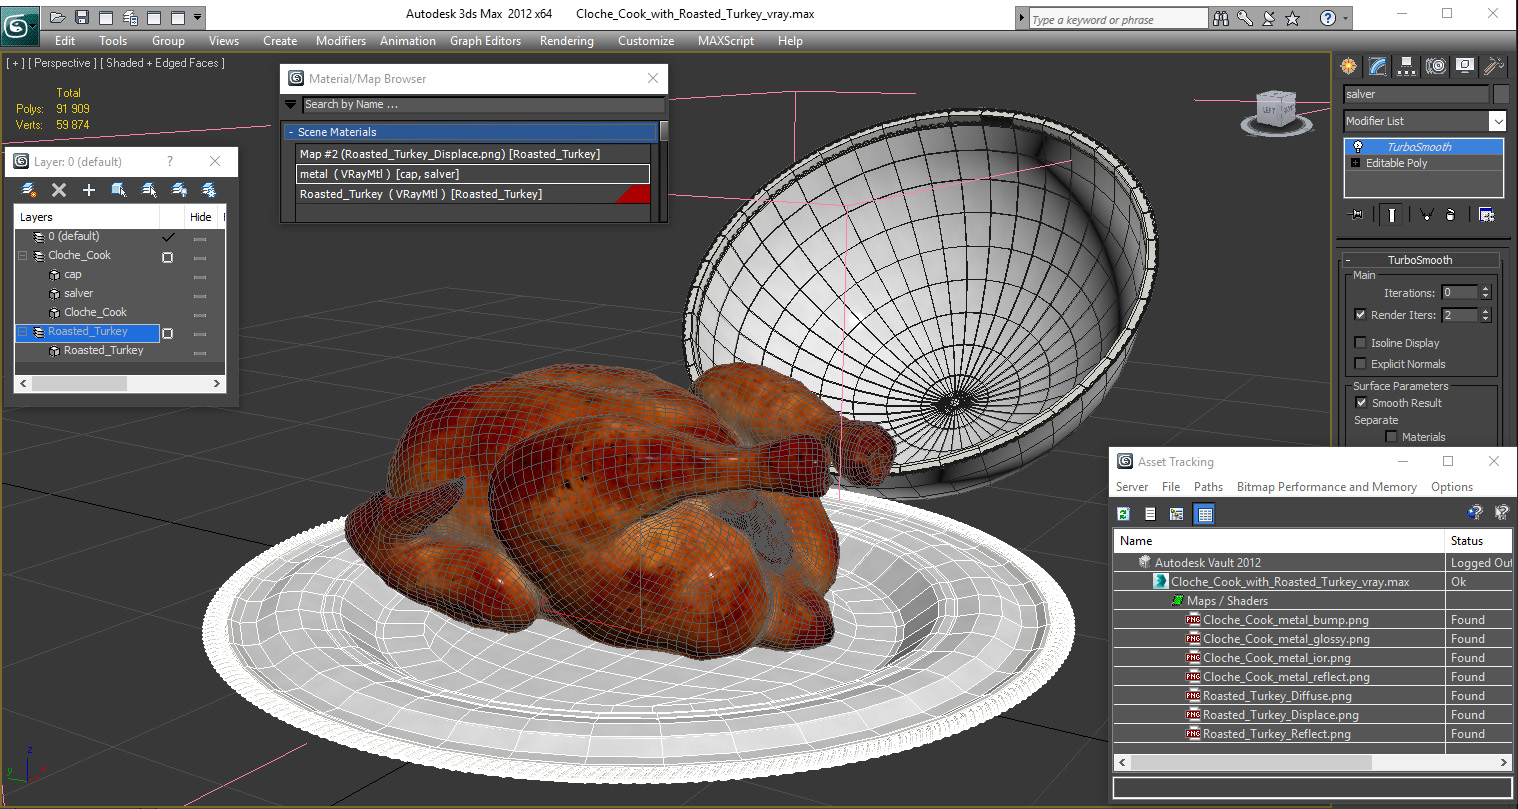Open the Utilities hammer panel tab
The image size is (1518, 809).
click(1494, 66)
